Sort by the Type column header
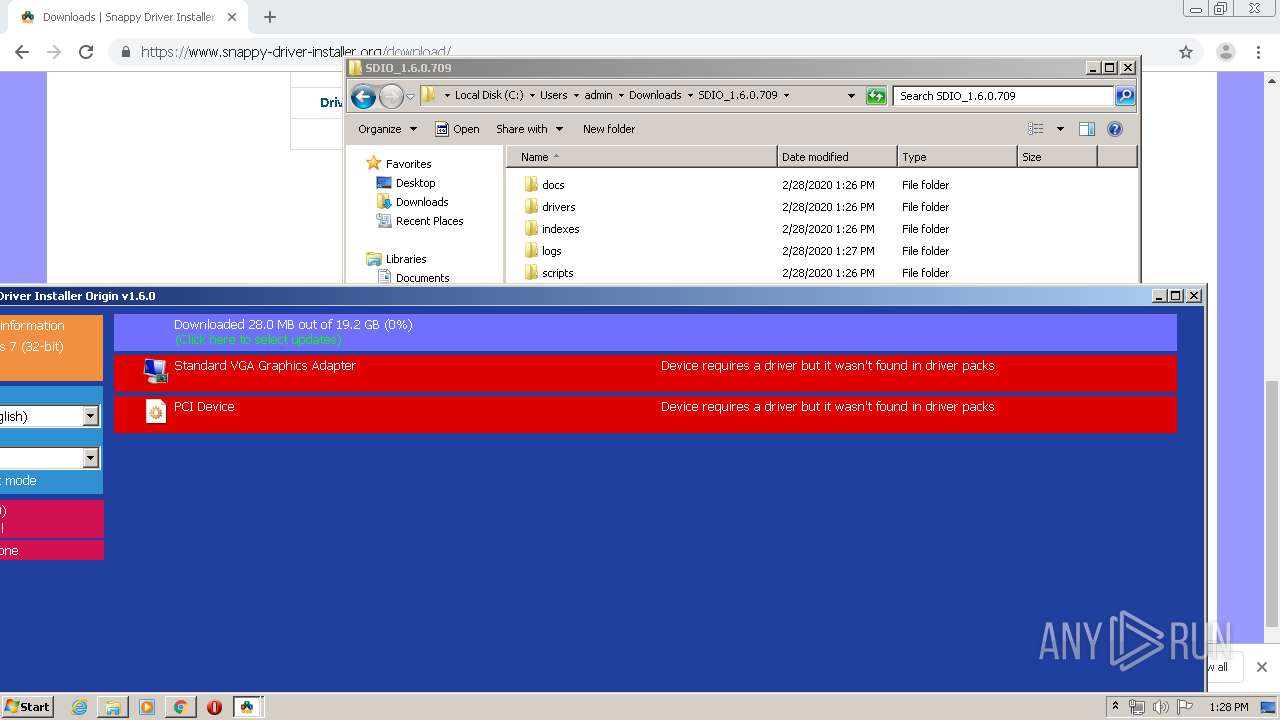The height and width of the screenshot is (720, 1280). click(x=957, y=157)
